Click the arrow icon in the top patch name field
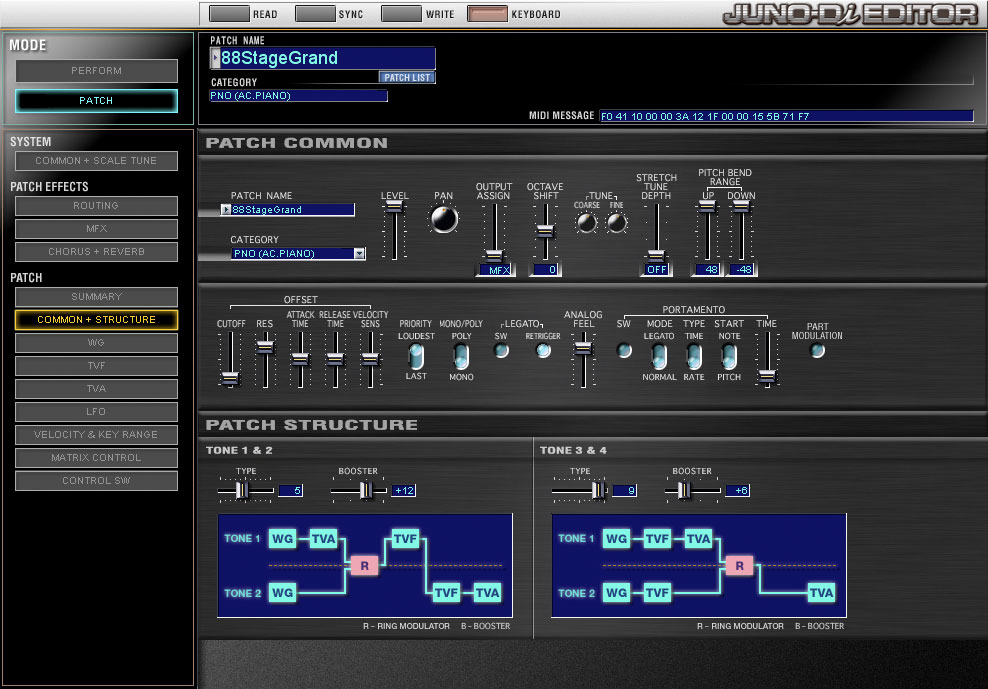Image resolution: width=988 pixels, height=689 pixels. tap(215, 58)
